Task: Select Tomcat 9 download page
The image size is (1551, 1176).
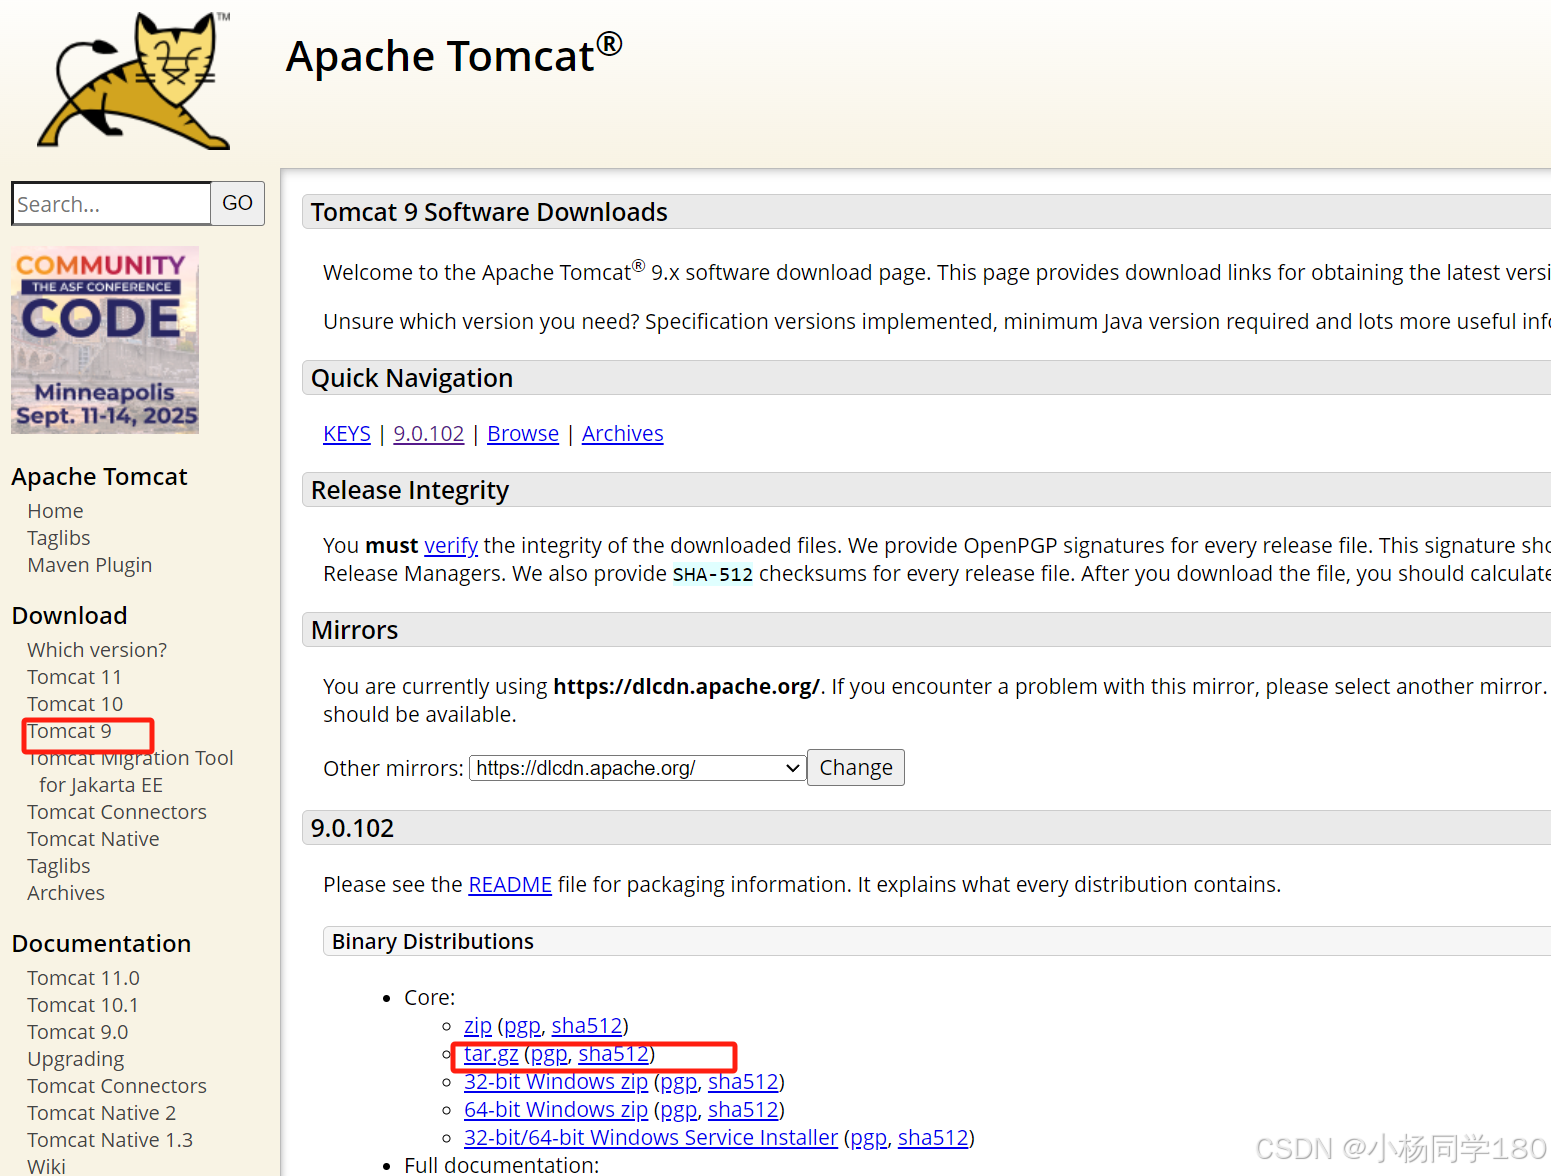Action: (69, 731)
